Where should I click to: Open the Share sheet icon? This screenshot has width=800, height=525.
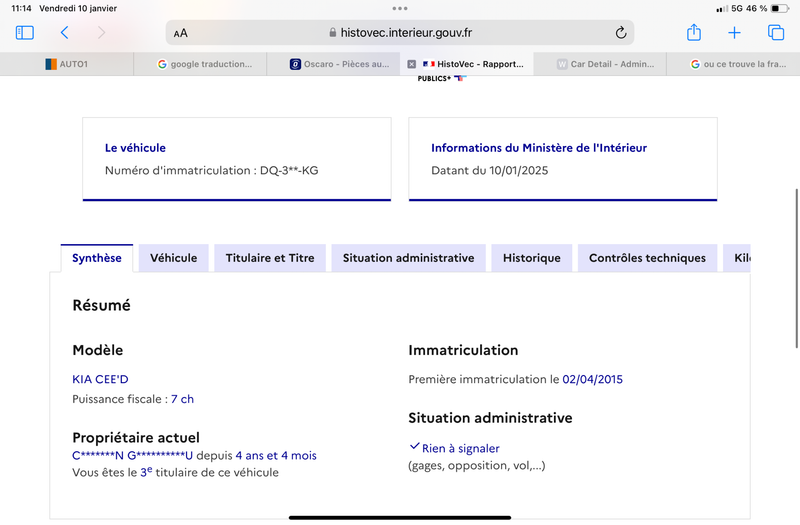pos(694,32)
